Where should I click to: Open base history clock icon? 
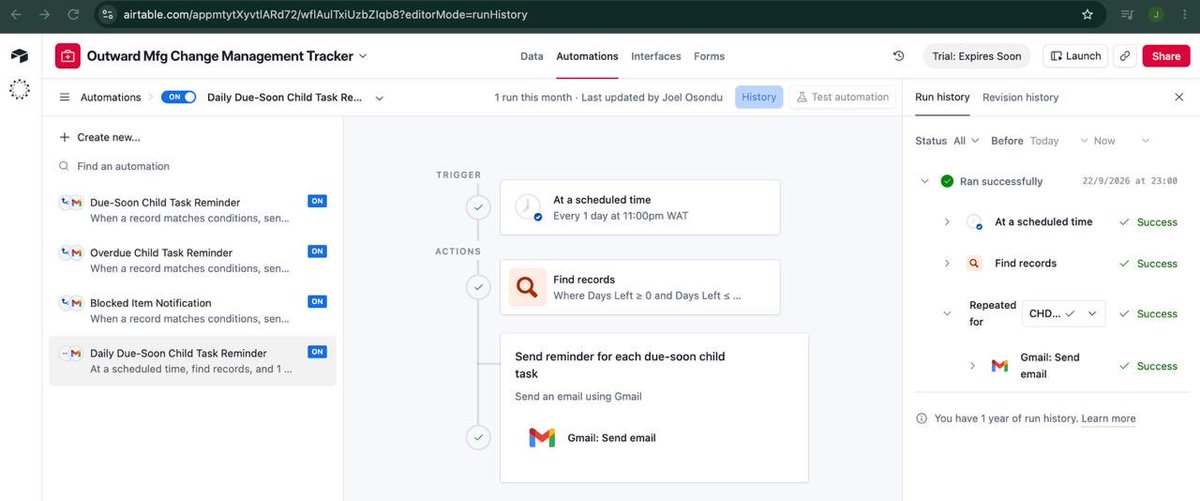point(898,56)
